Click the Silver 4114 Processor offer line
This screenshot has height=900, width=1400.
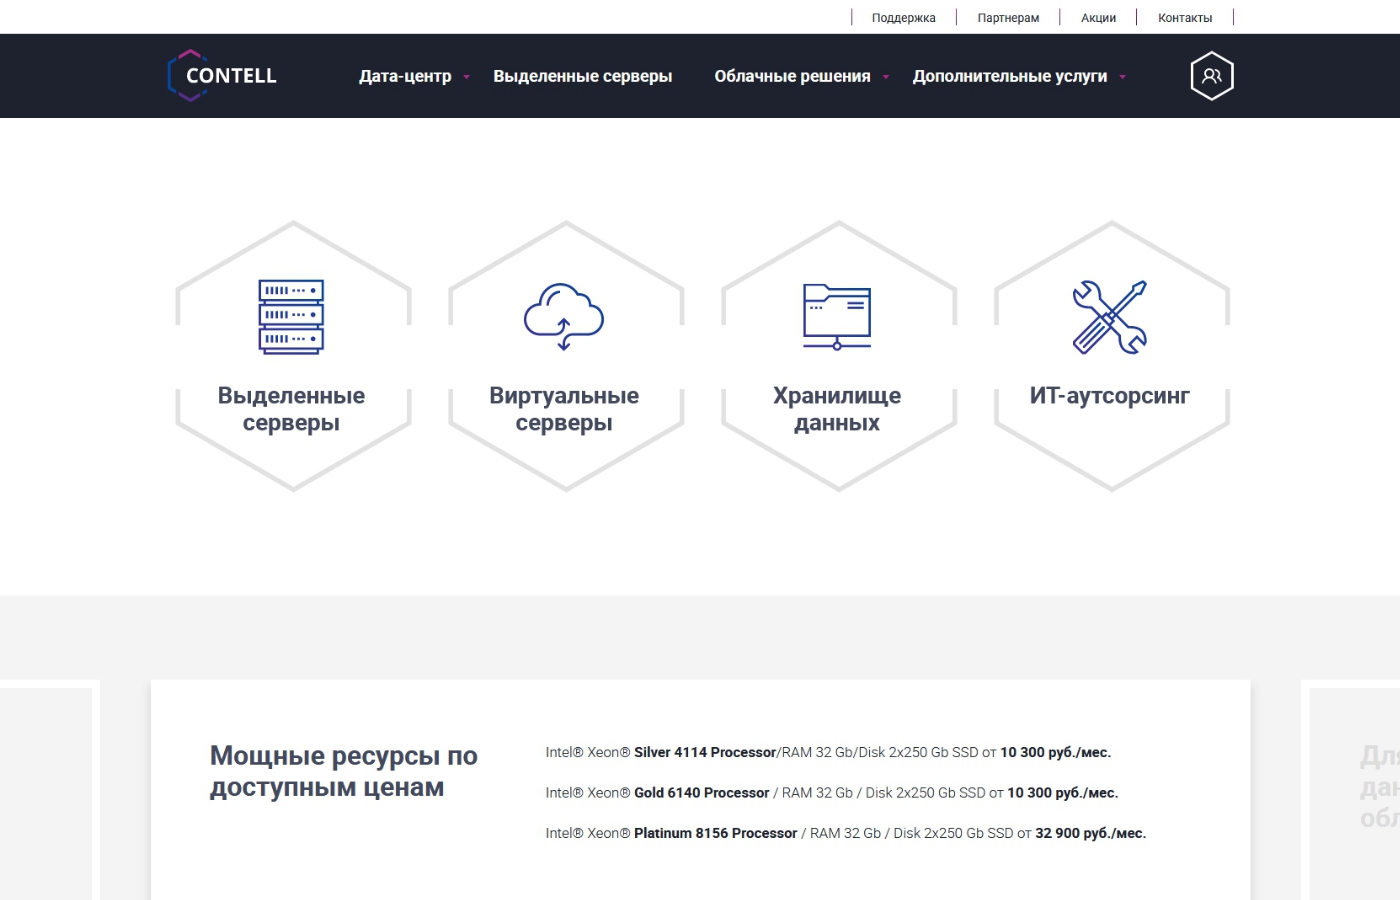(828, 753)
